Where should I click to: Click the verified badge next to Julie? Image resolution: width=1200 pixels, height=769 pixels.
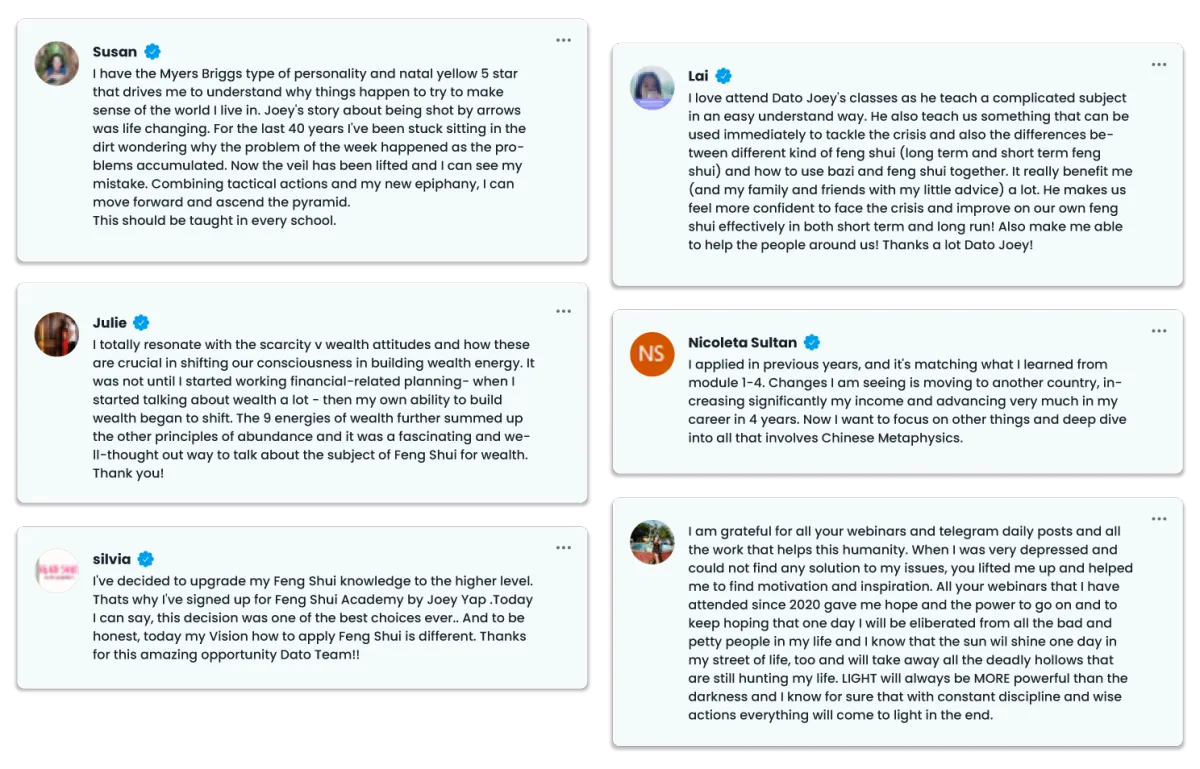(142, 323)
